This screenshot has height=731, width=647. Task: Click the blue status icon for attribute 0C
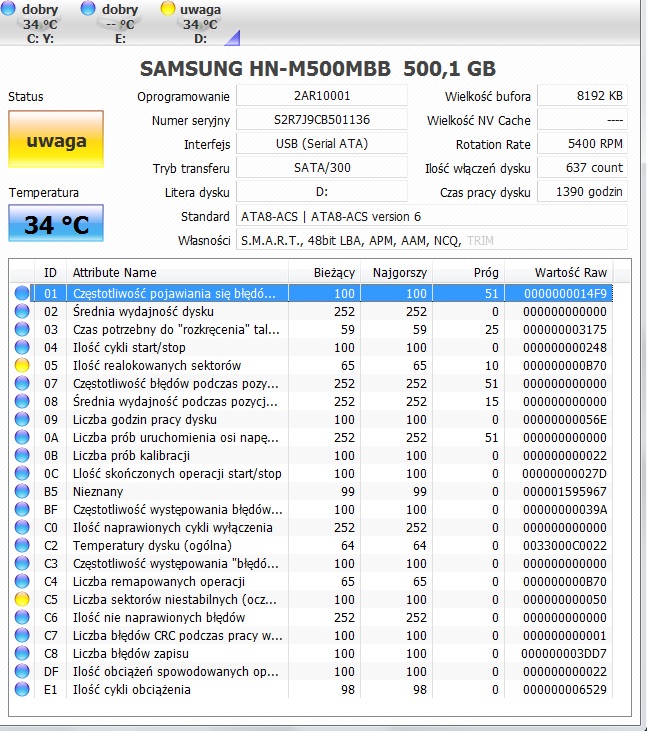22,473
